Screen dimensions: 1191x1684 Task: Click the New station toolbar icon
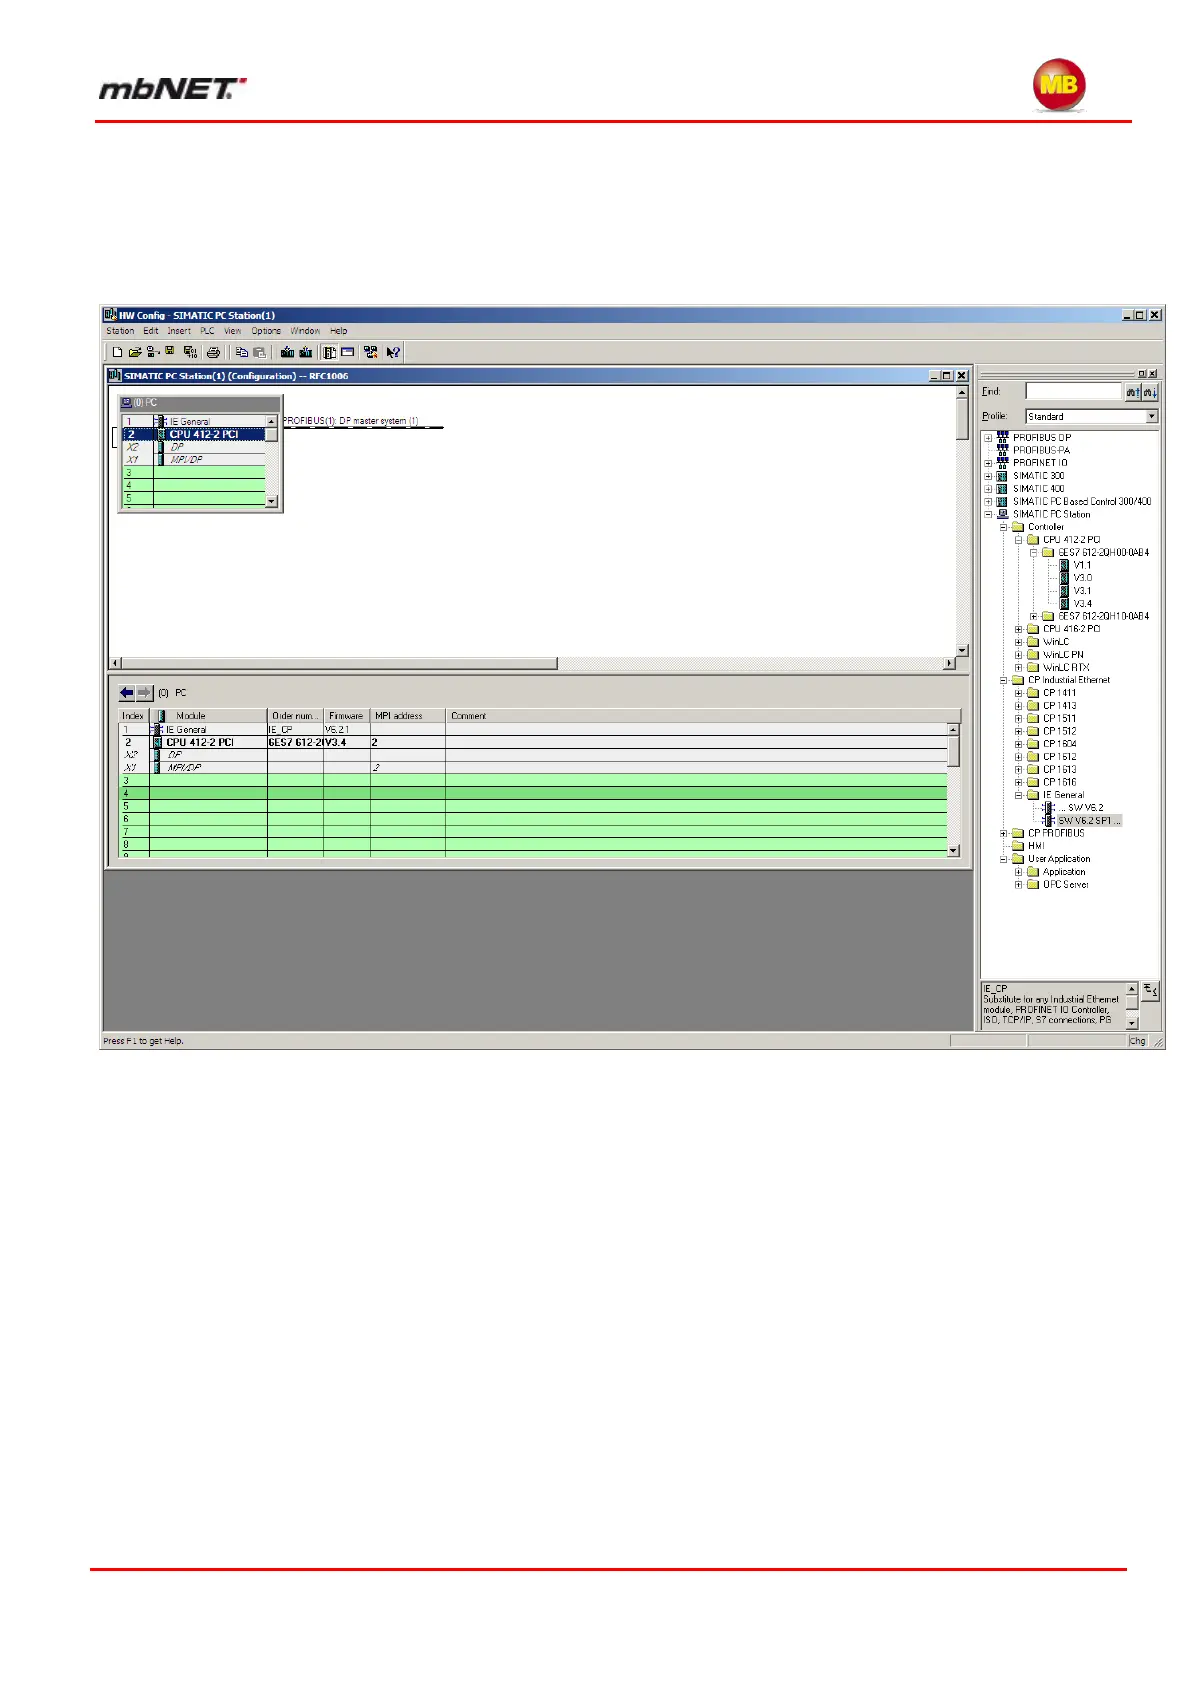click(x=117, y=352)
